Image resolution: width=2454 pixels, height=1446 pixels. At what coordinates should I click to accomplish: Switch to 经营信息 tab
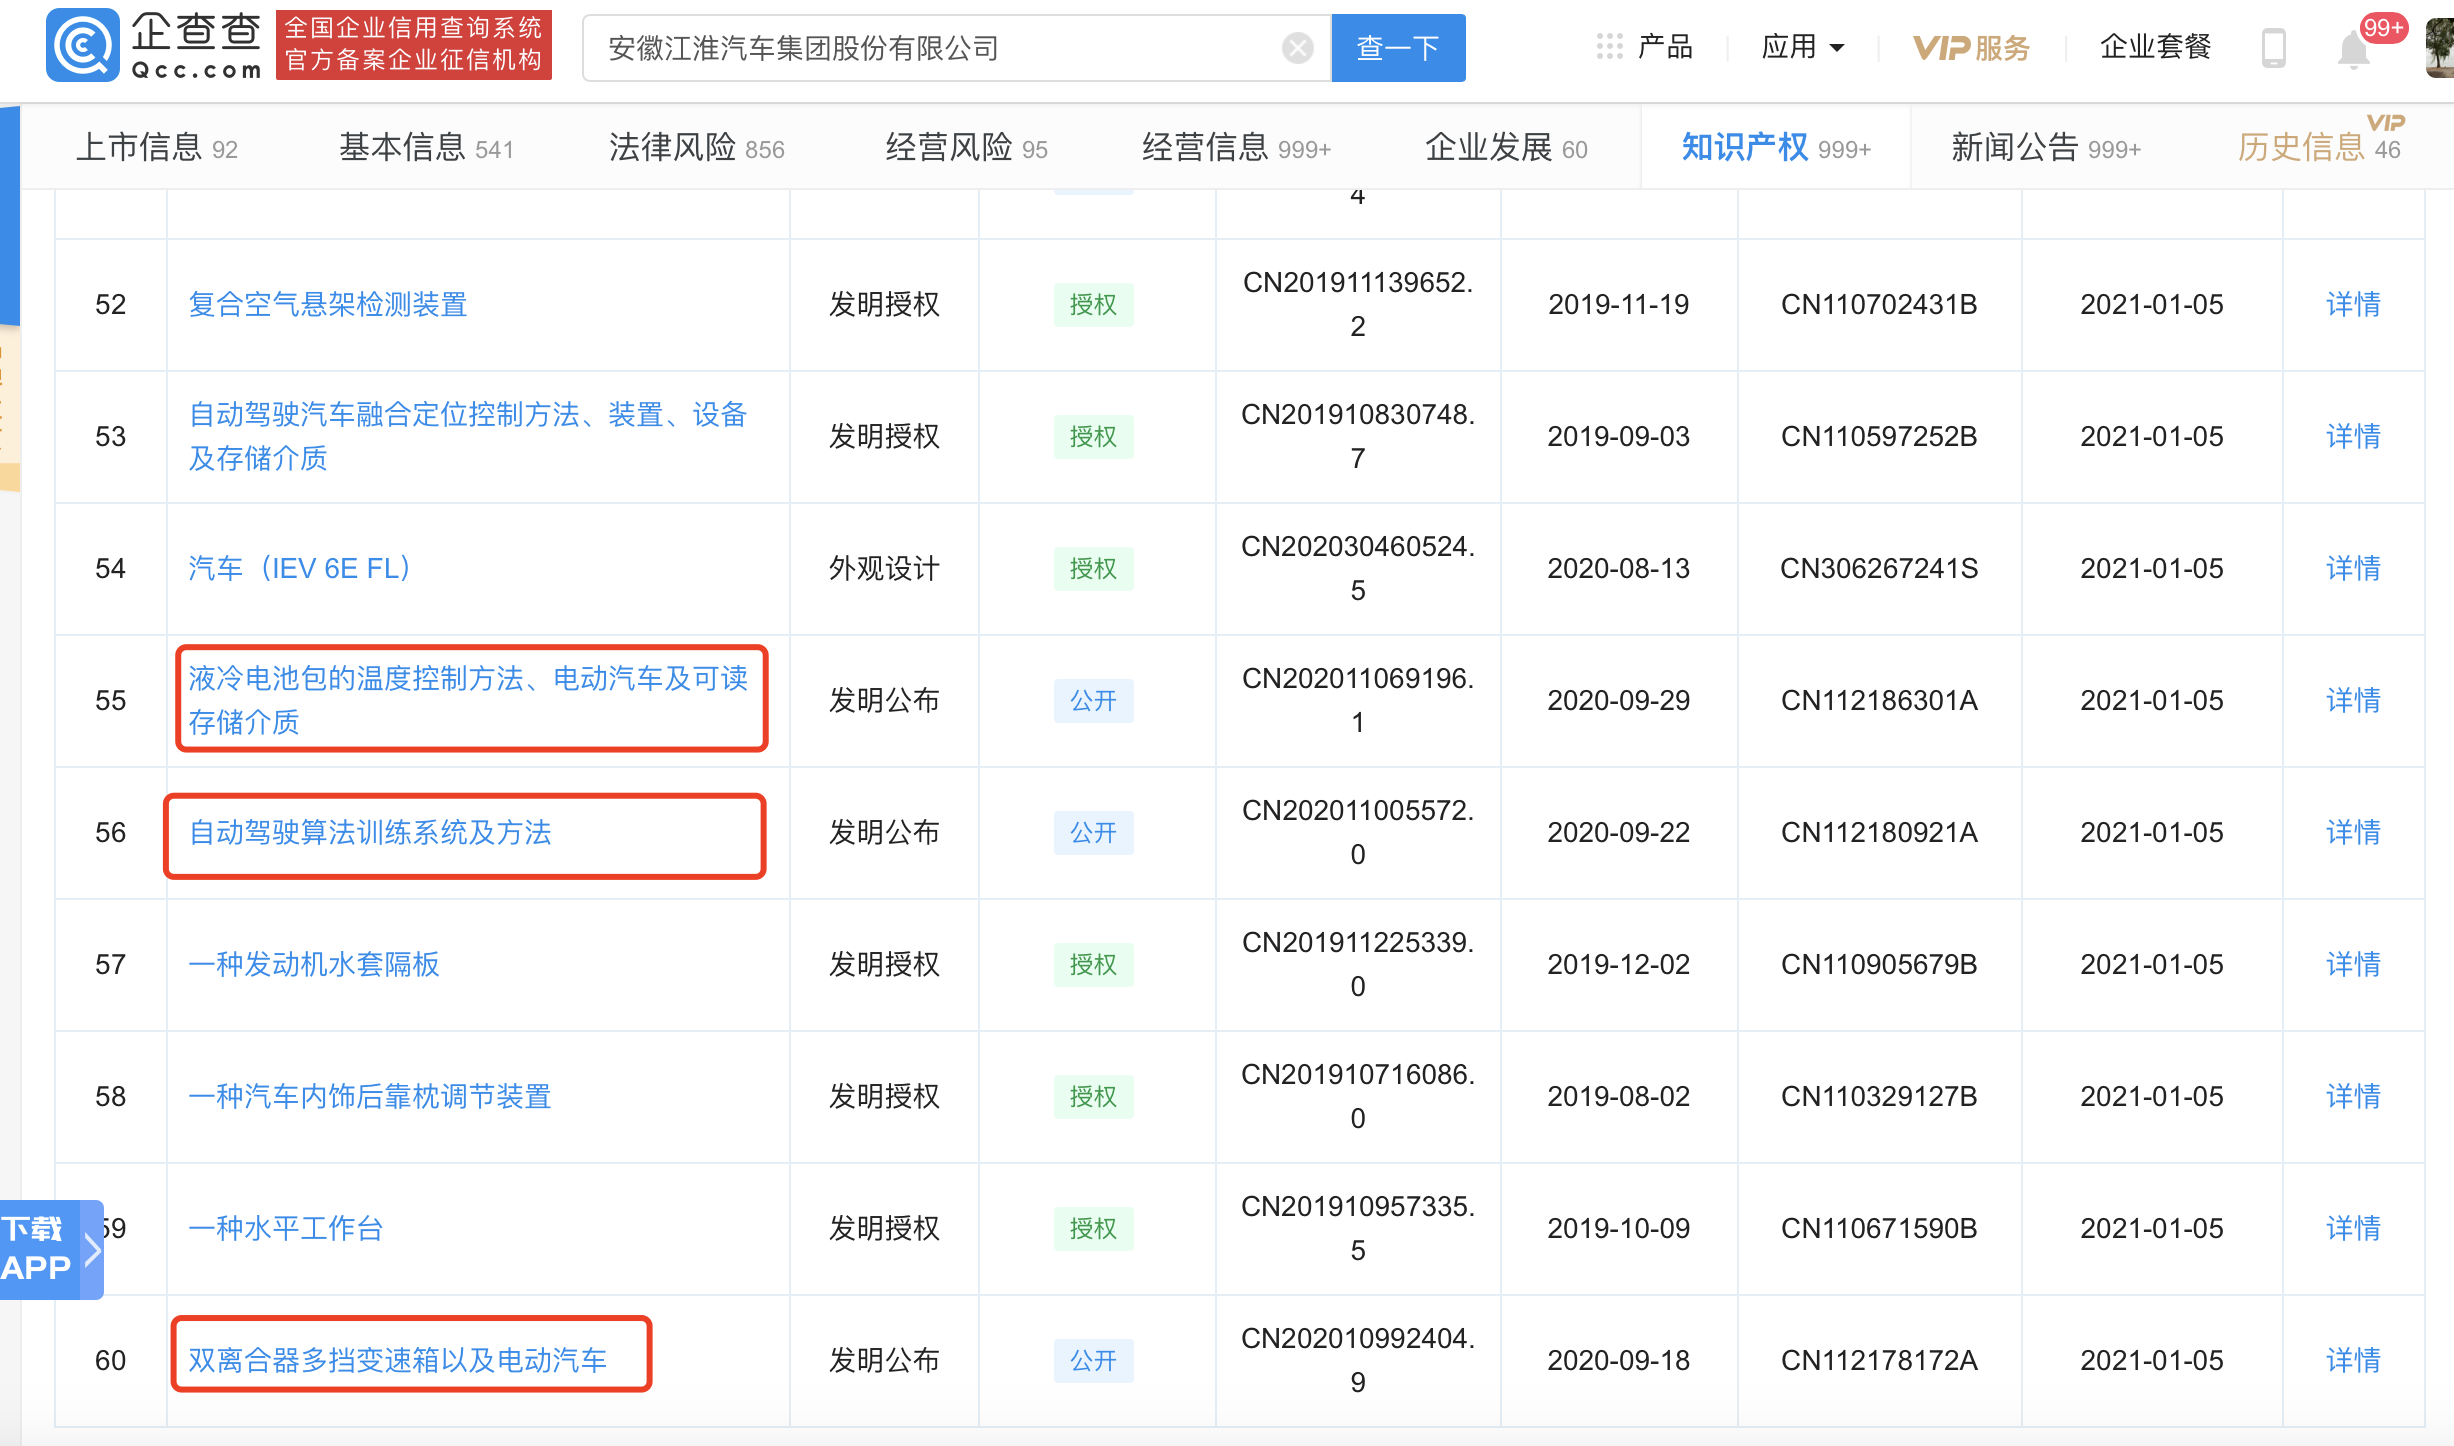click(1236, 148)
